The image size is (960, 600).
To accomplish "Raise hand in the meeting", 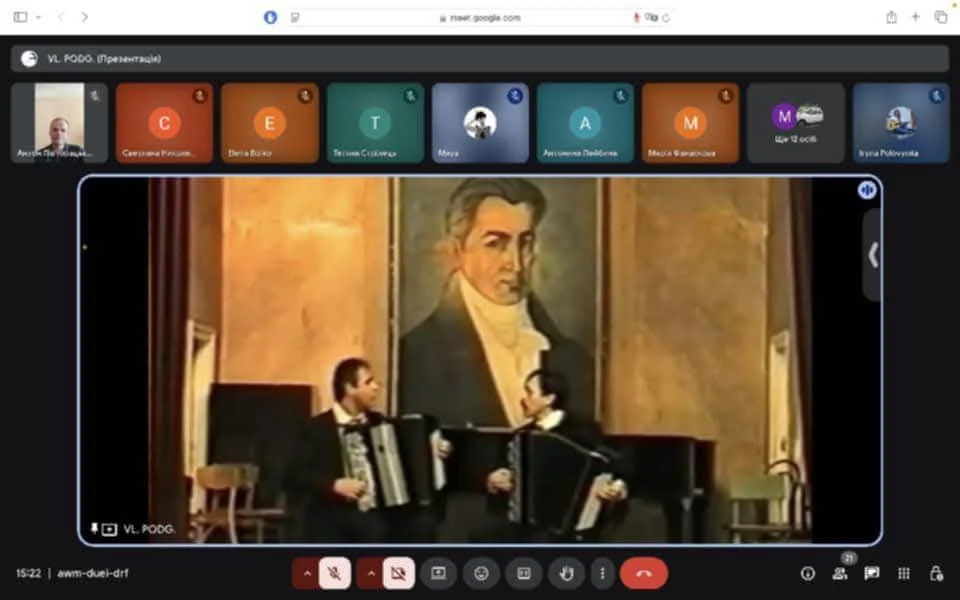I will point(567,574).
